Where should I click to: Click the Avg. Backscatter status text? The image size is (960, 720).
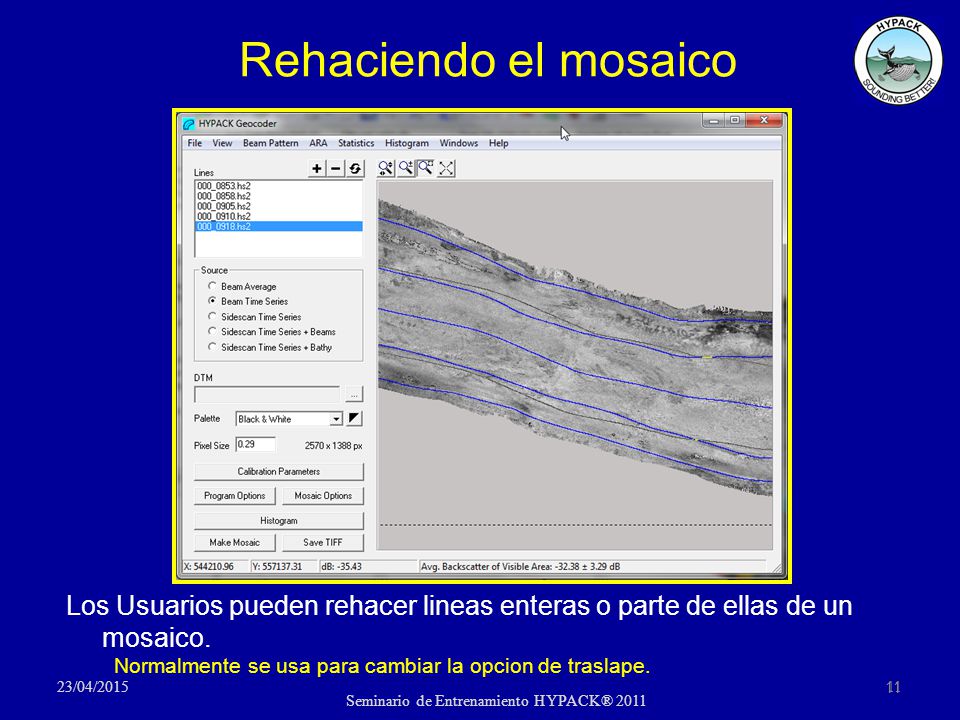click(x=520, y=567)
